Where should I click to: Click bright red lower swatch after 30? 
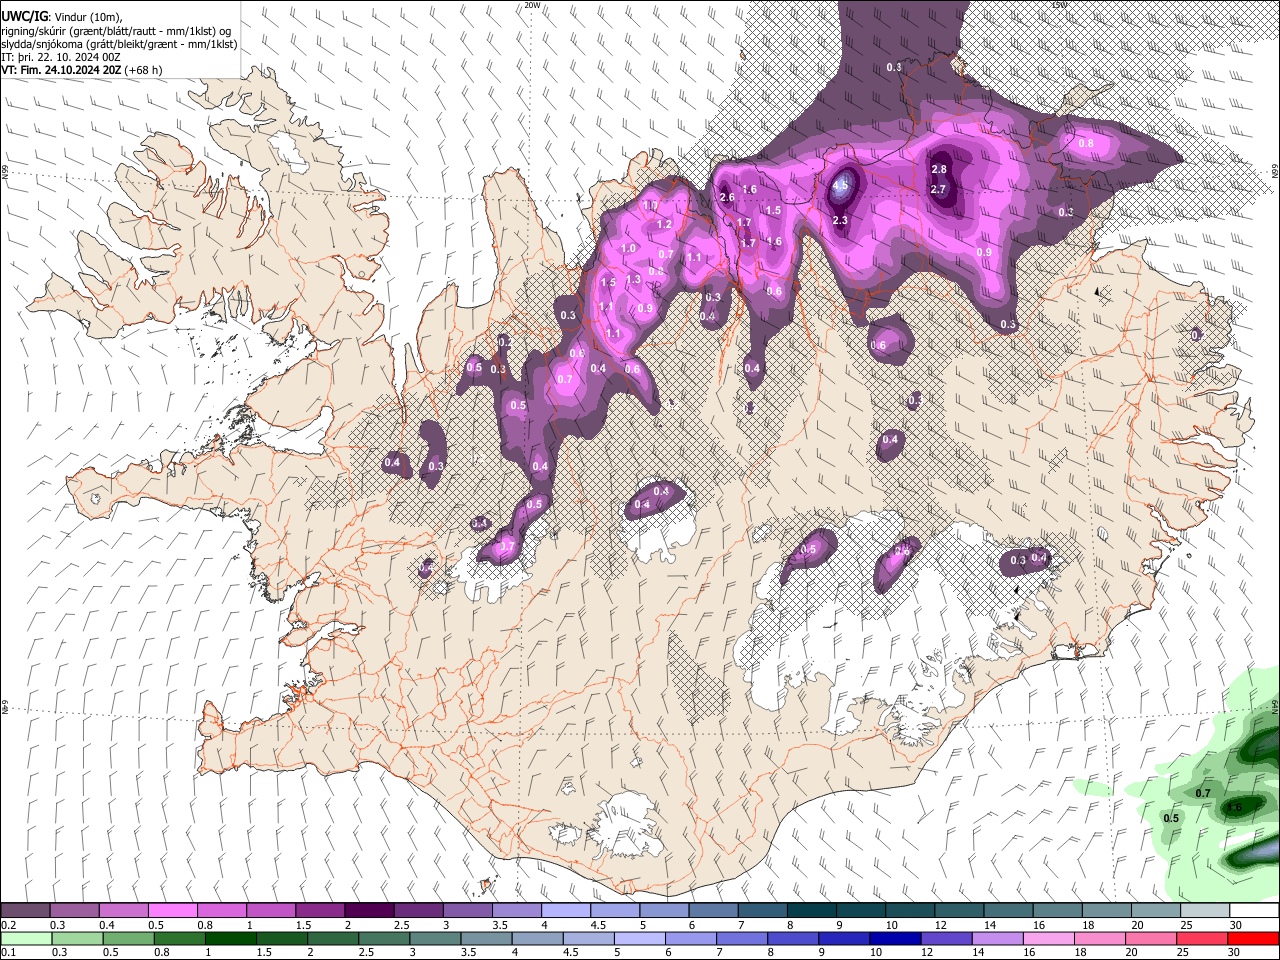coord(1254,938)
